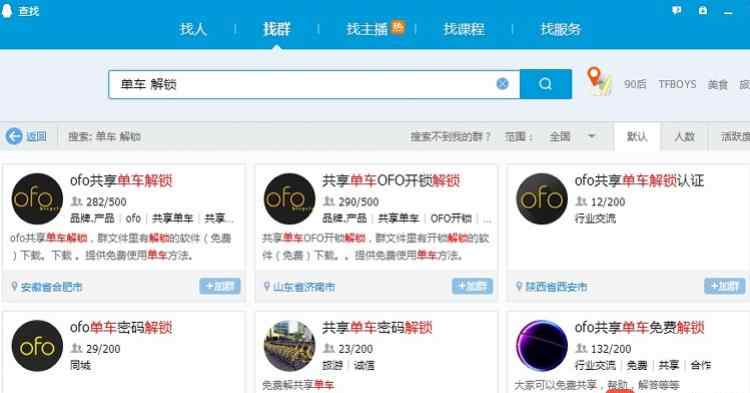750x393 pixels.
Task: Open group title 共享单车密码解锁
Action: 377,328
